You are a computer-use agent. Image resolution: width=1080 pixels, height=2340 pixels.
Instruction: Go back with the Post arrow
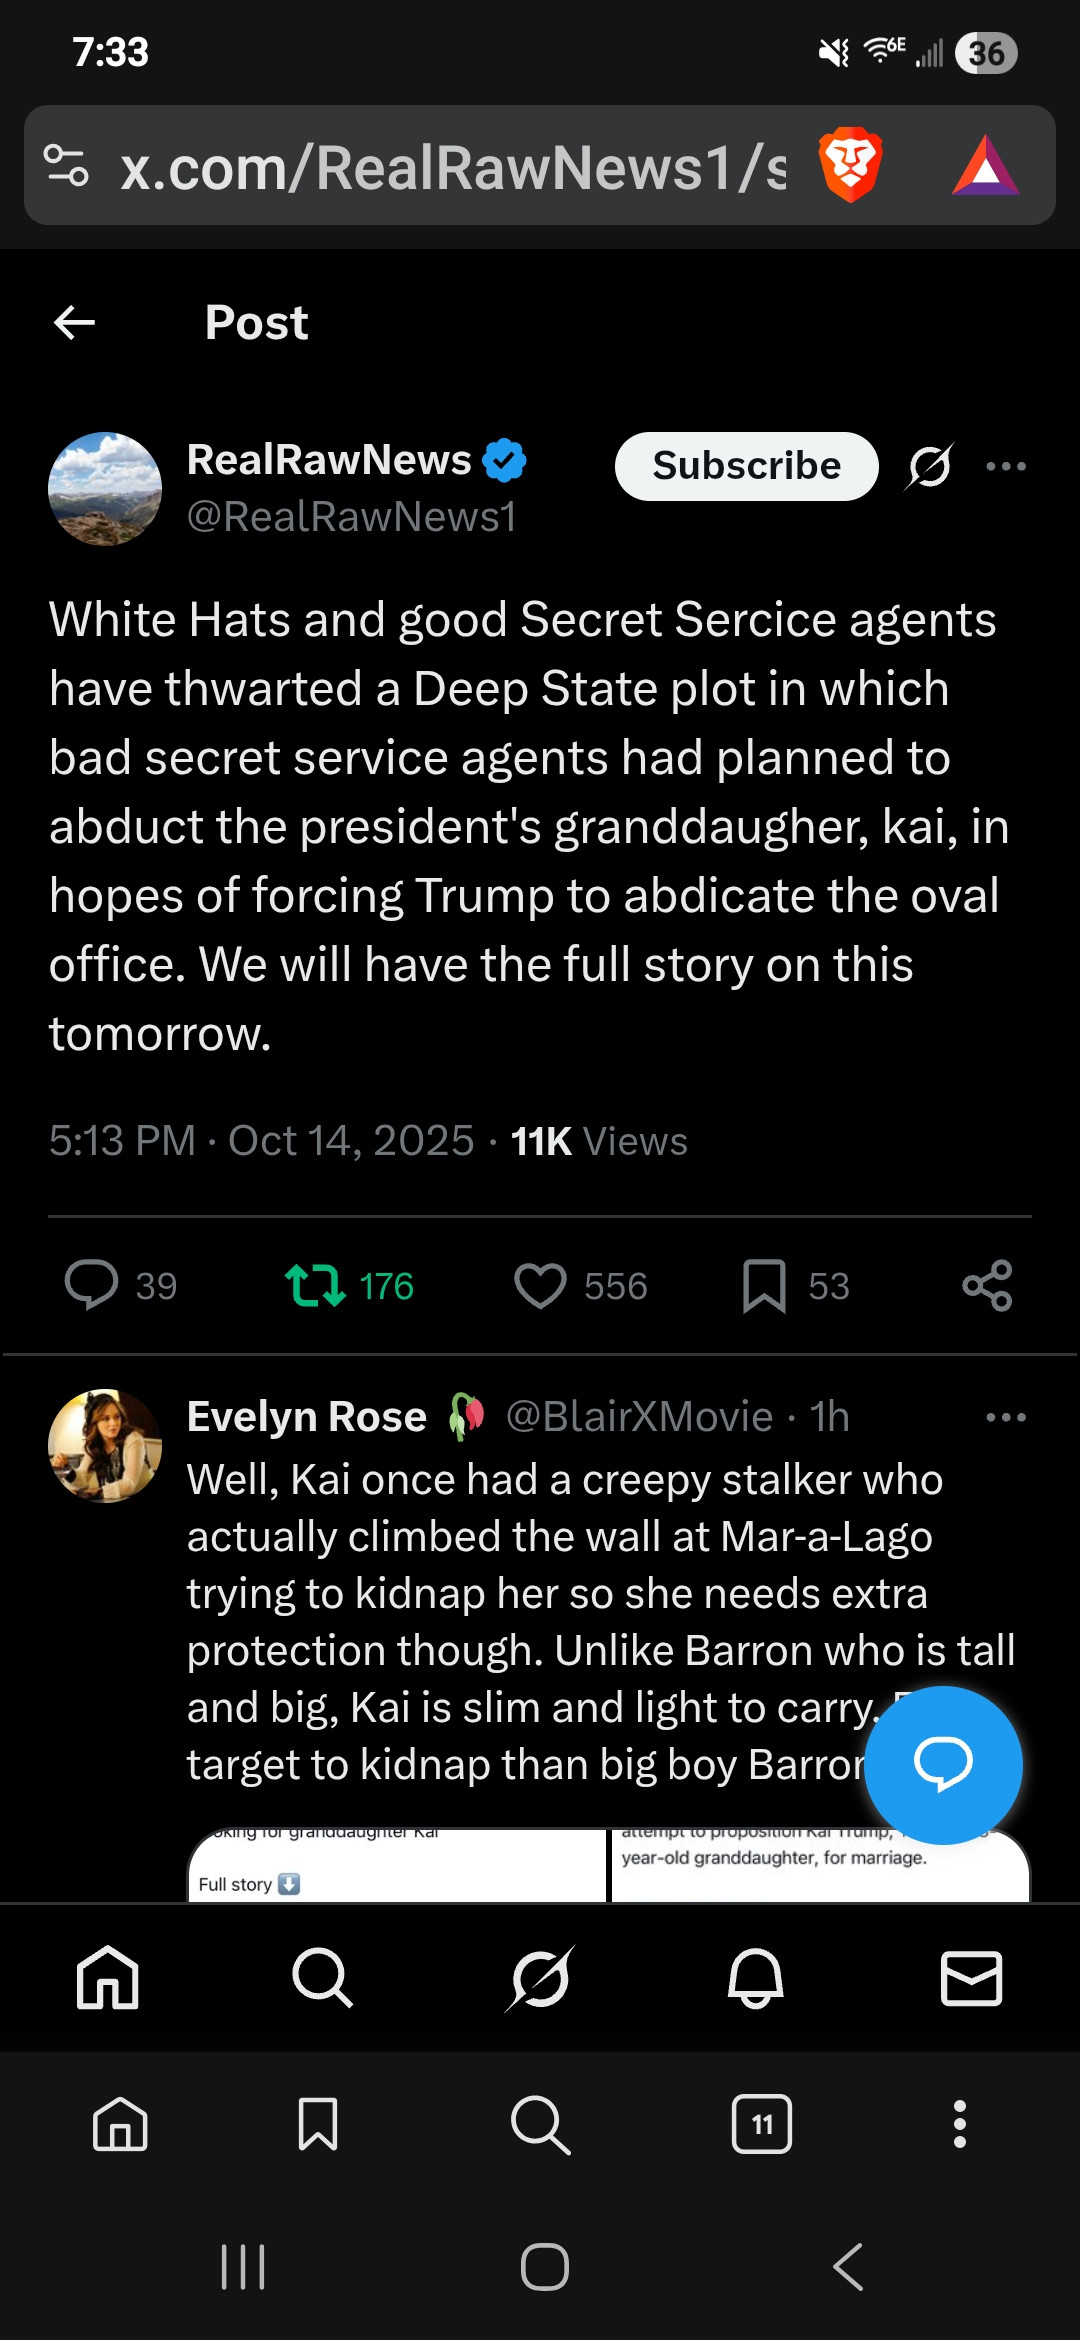75,323
